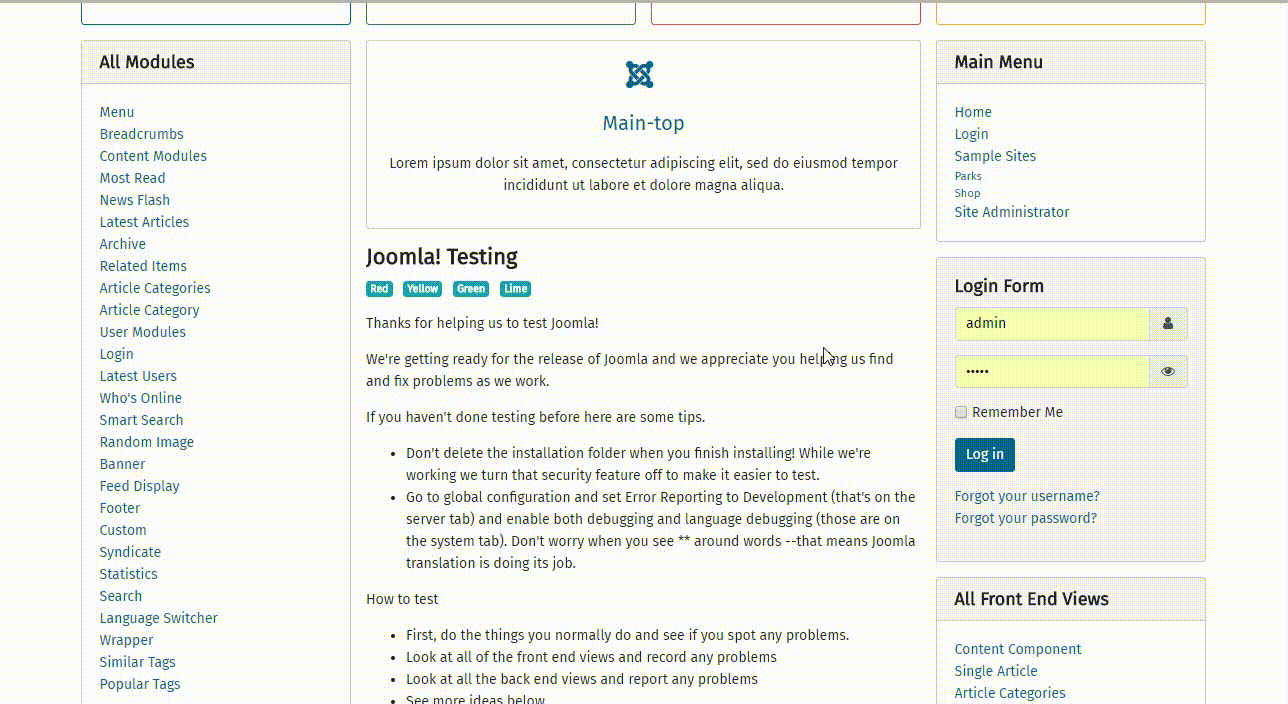Viewport: 1288px width, 704px height.
Task: Open Forgot your password? link
Action: pos(1026,518)
